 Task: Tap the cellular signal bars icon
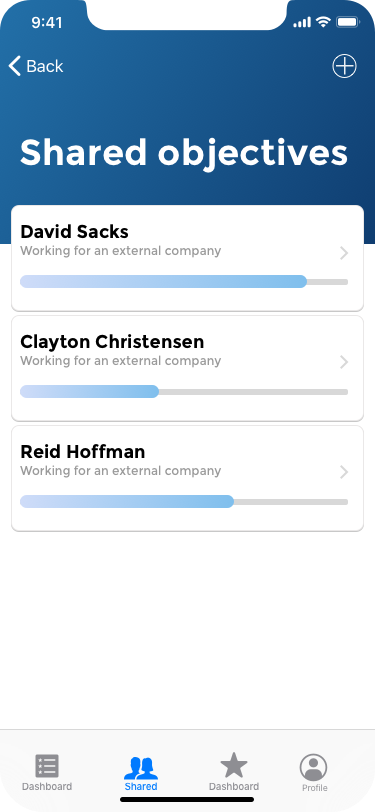[x=302, y=22]
